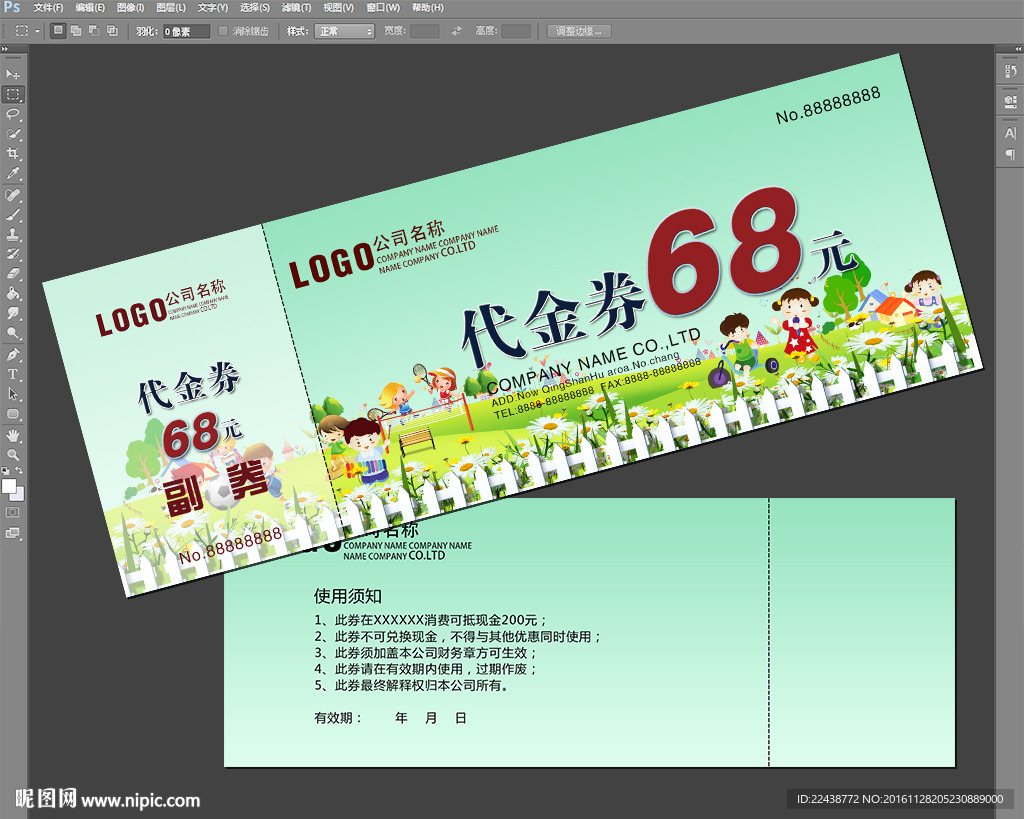Viewport: 1024px width, 819px height.
Task: Toggle the 消除锯齿 anti-alias checkbox
Action: point(223,31)
